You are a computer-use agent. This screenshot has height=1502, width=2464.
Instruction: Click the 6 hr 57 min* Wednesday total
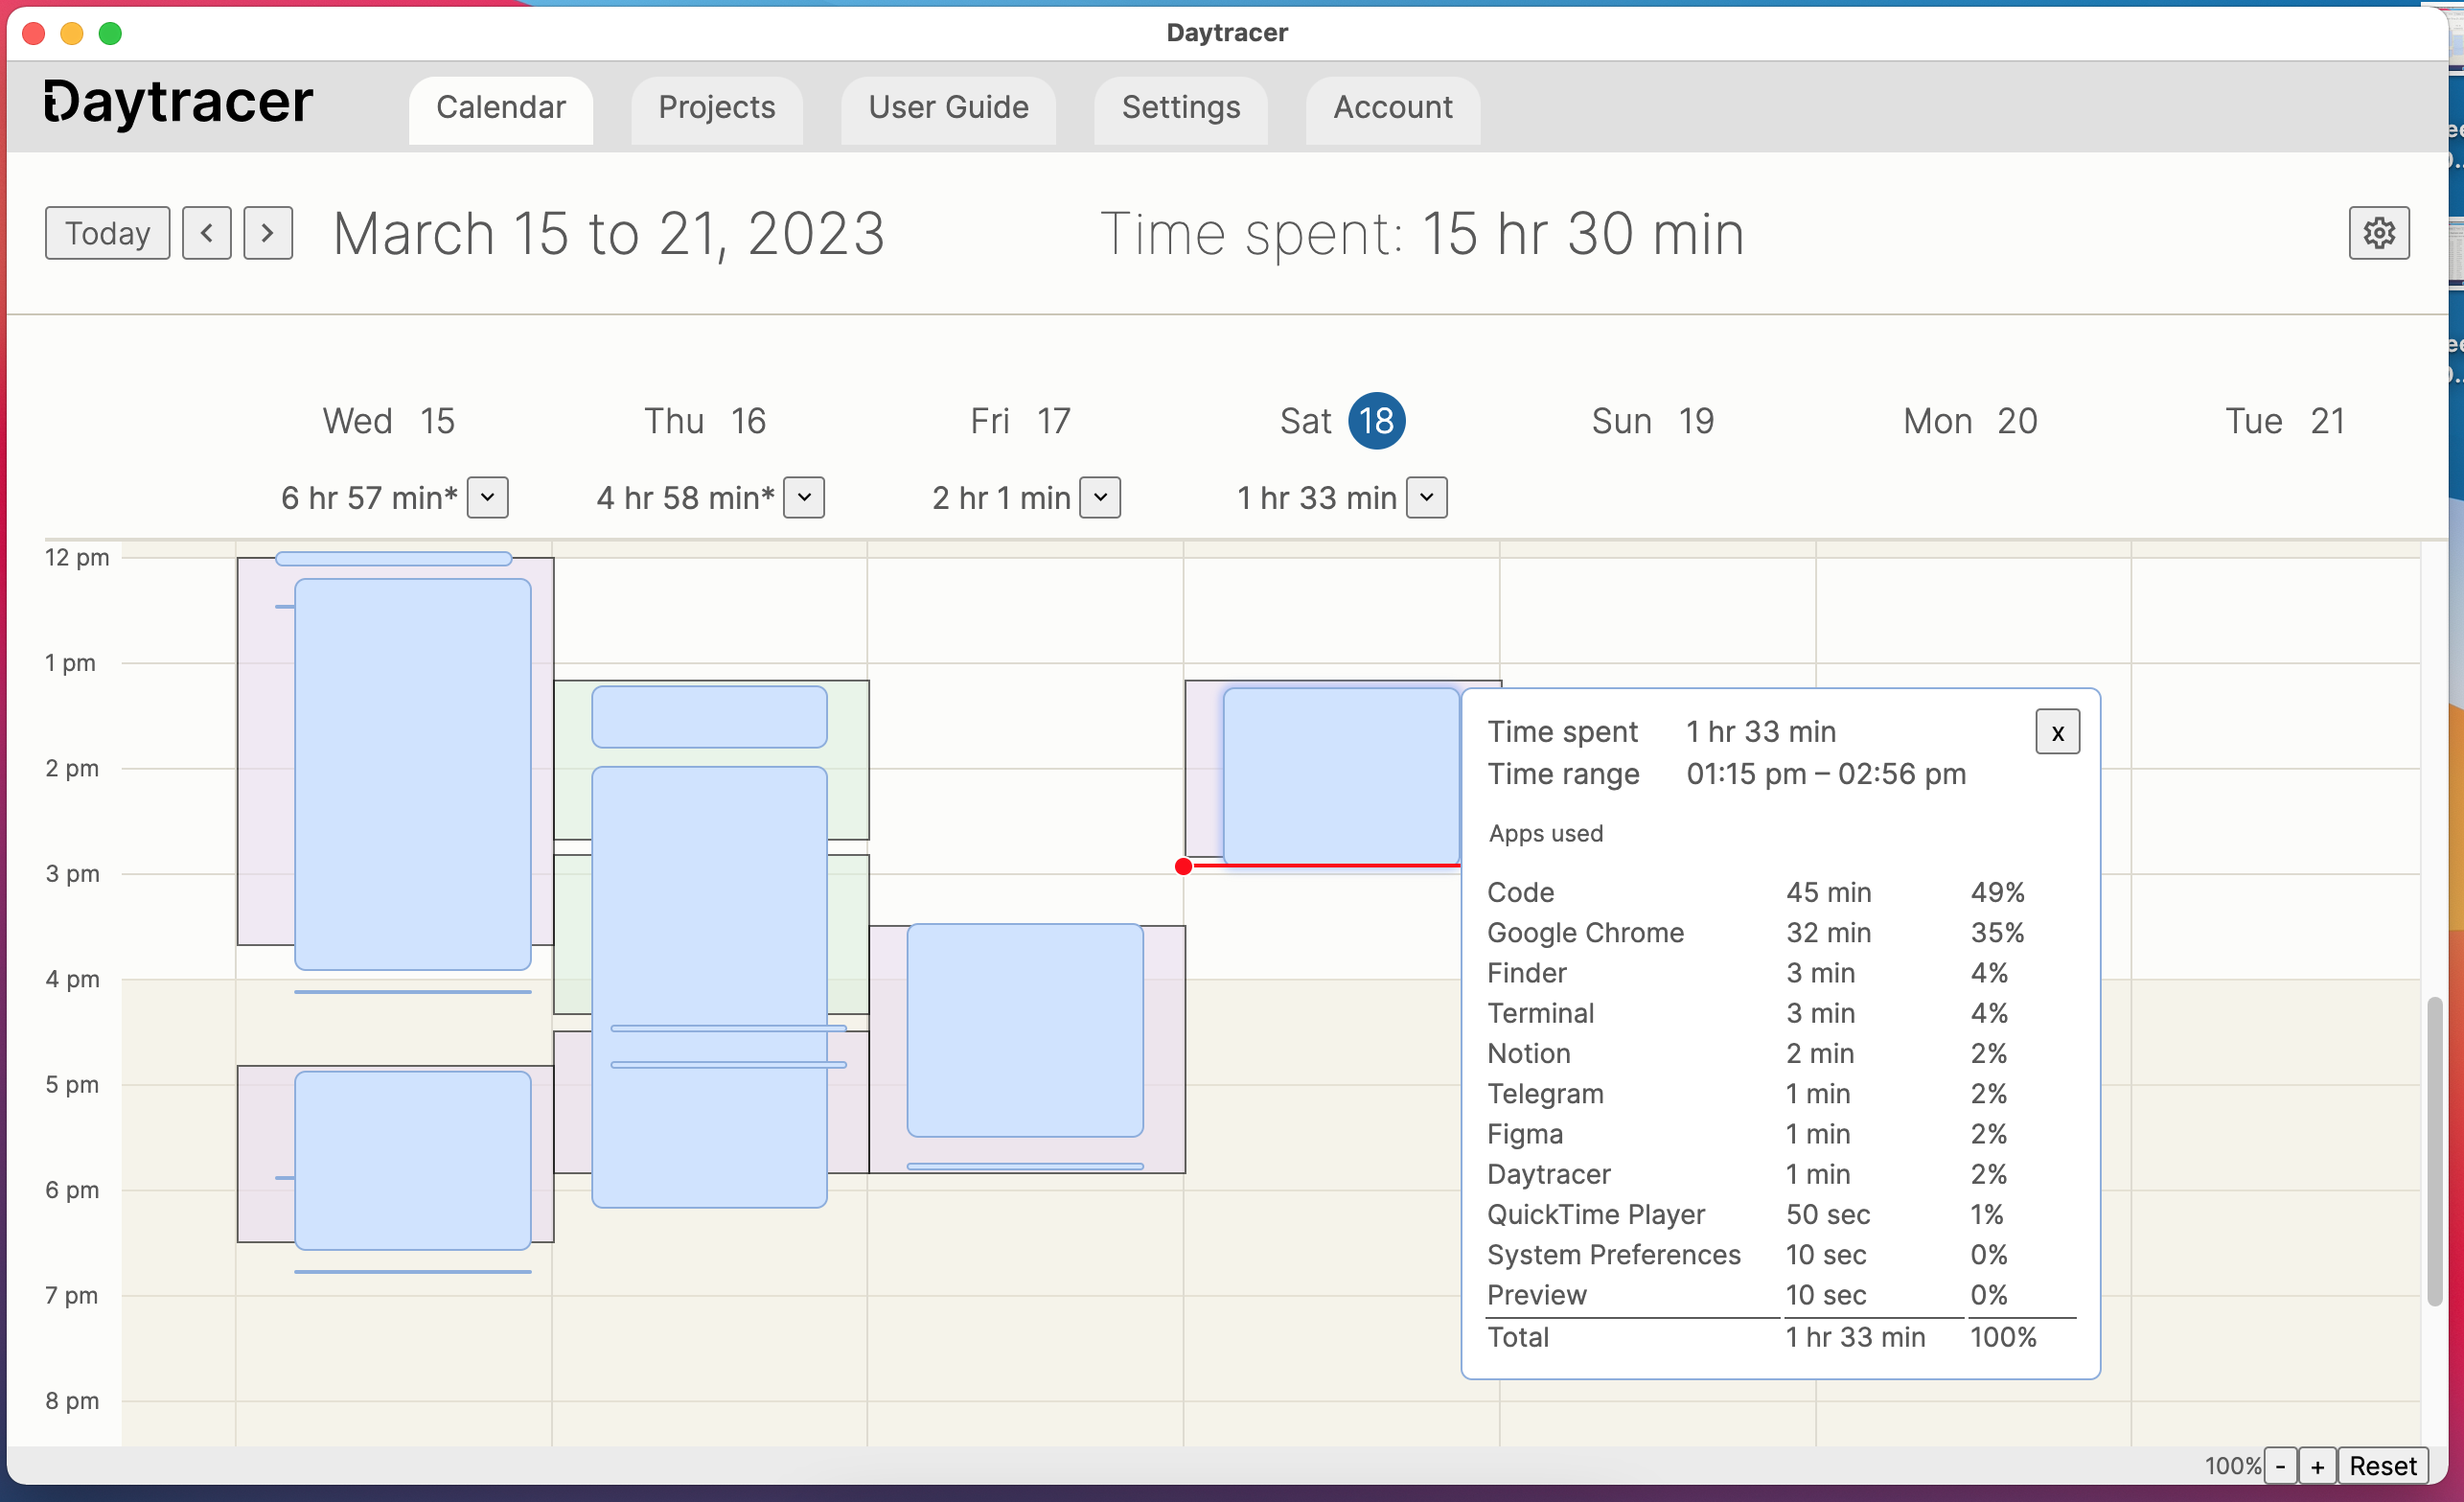(369, 497)
